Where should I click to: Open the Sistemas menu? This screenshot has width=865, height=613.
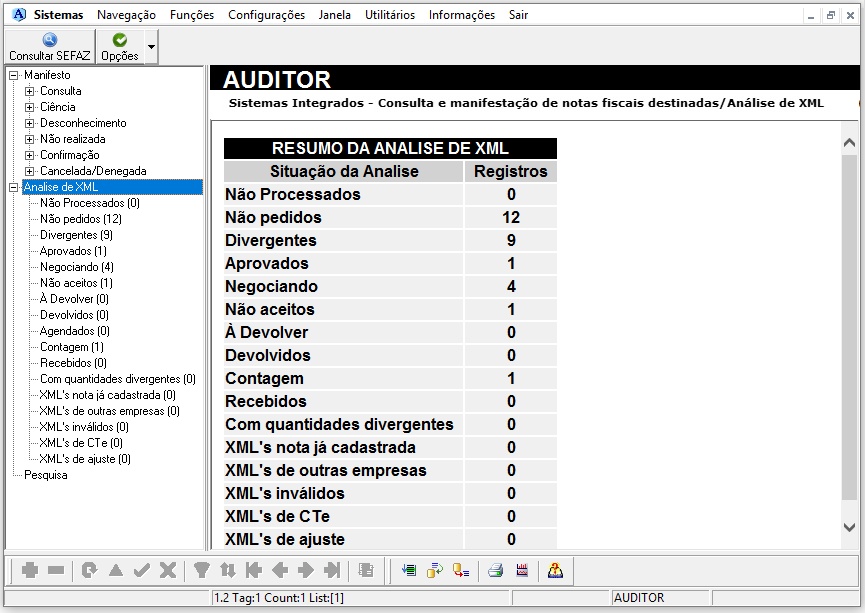pos(58,15)
